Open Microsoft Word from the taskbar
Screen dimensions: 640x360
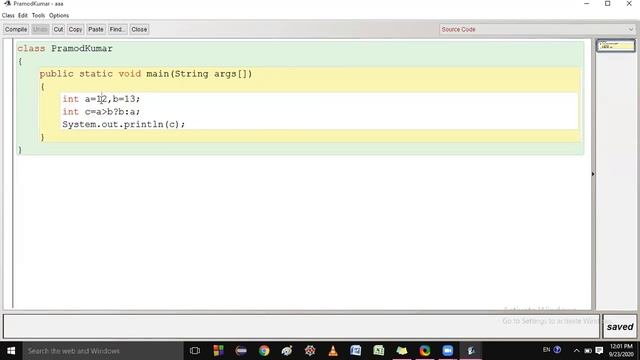pos(356,351)
